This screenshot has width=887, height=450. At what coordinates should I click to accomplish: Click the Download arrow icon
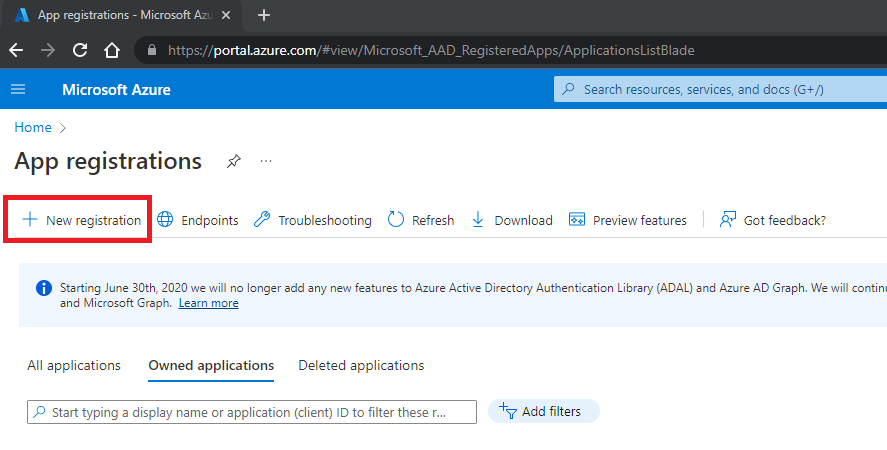478,219
